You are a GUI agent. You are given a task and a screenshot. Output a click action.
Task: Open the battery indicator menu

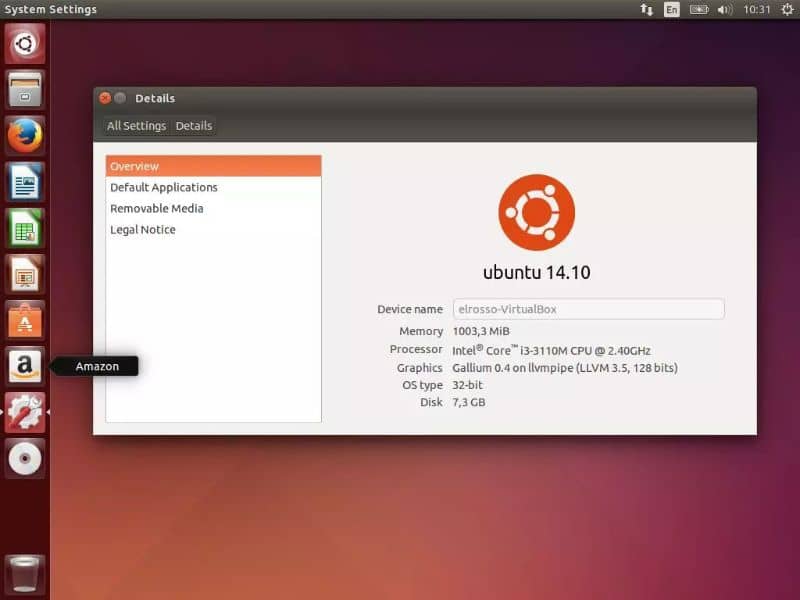pos(699,9)
